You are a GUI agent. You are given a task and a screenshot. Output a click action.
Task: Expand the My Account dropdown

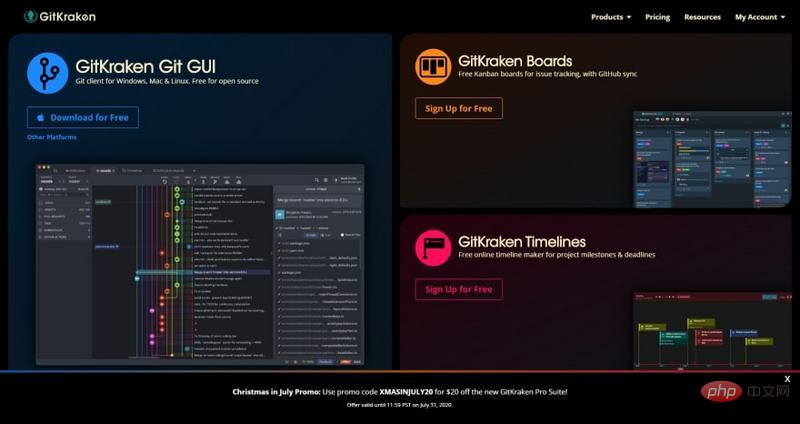(760, 17)
